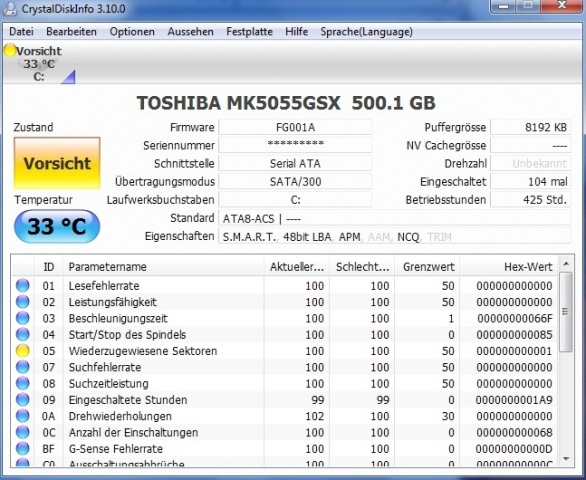
Task: Open the Aussehen menu
Action: 191,32
